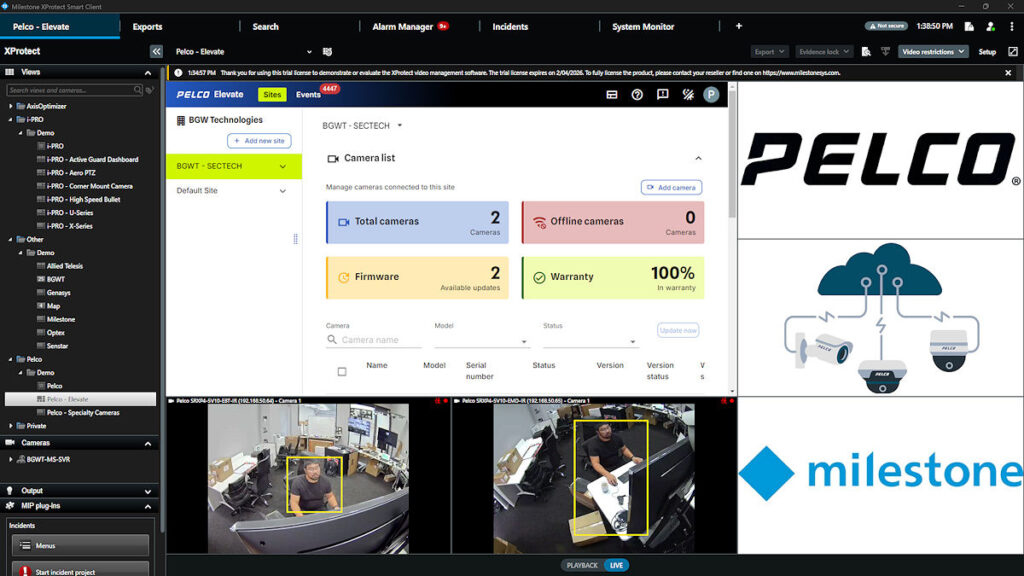Viewport: 1024px width, 576px height.
Task: Open the Video restrictions dropdown
Action: pos(934,51)
